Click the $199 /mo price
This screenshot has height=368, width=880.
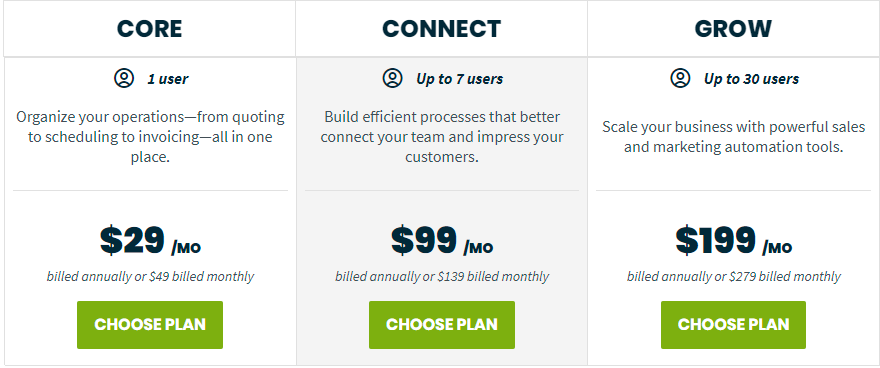click(x=734, y=241)
